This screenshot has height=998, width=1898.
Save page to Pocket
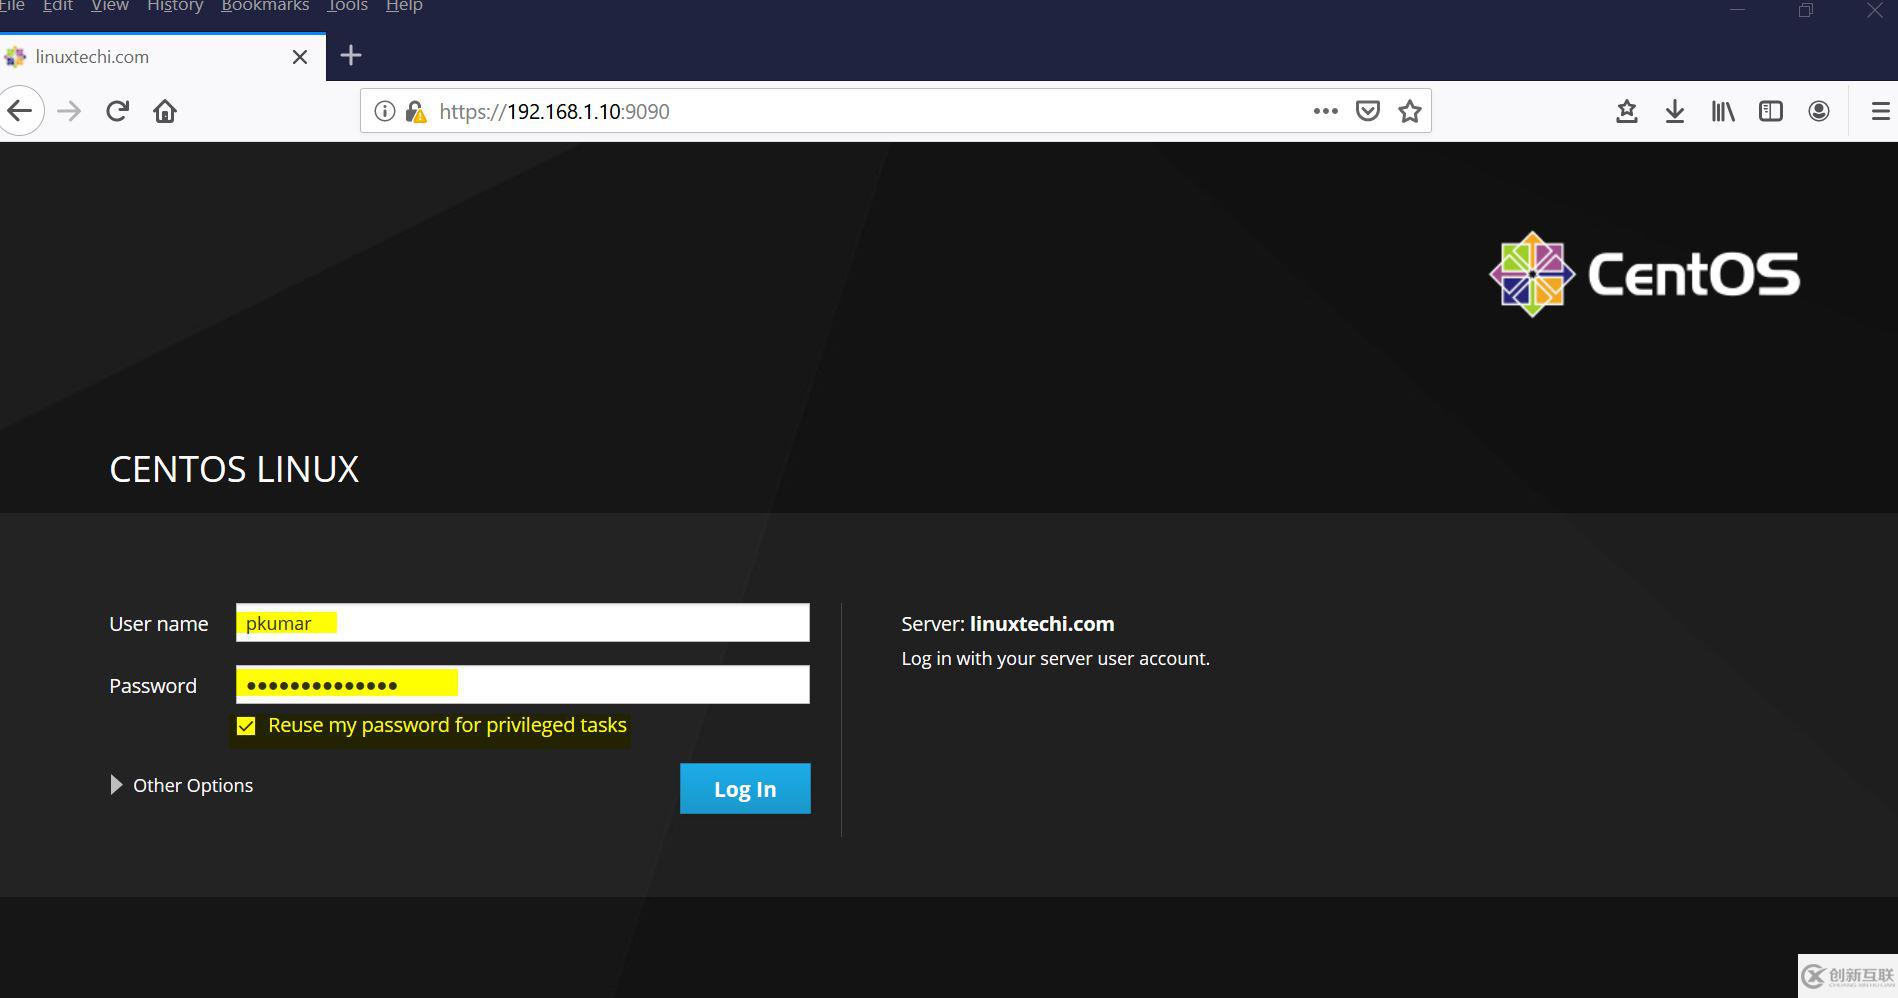(1368, 111)
